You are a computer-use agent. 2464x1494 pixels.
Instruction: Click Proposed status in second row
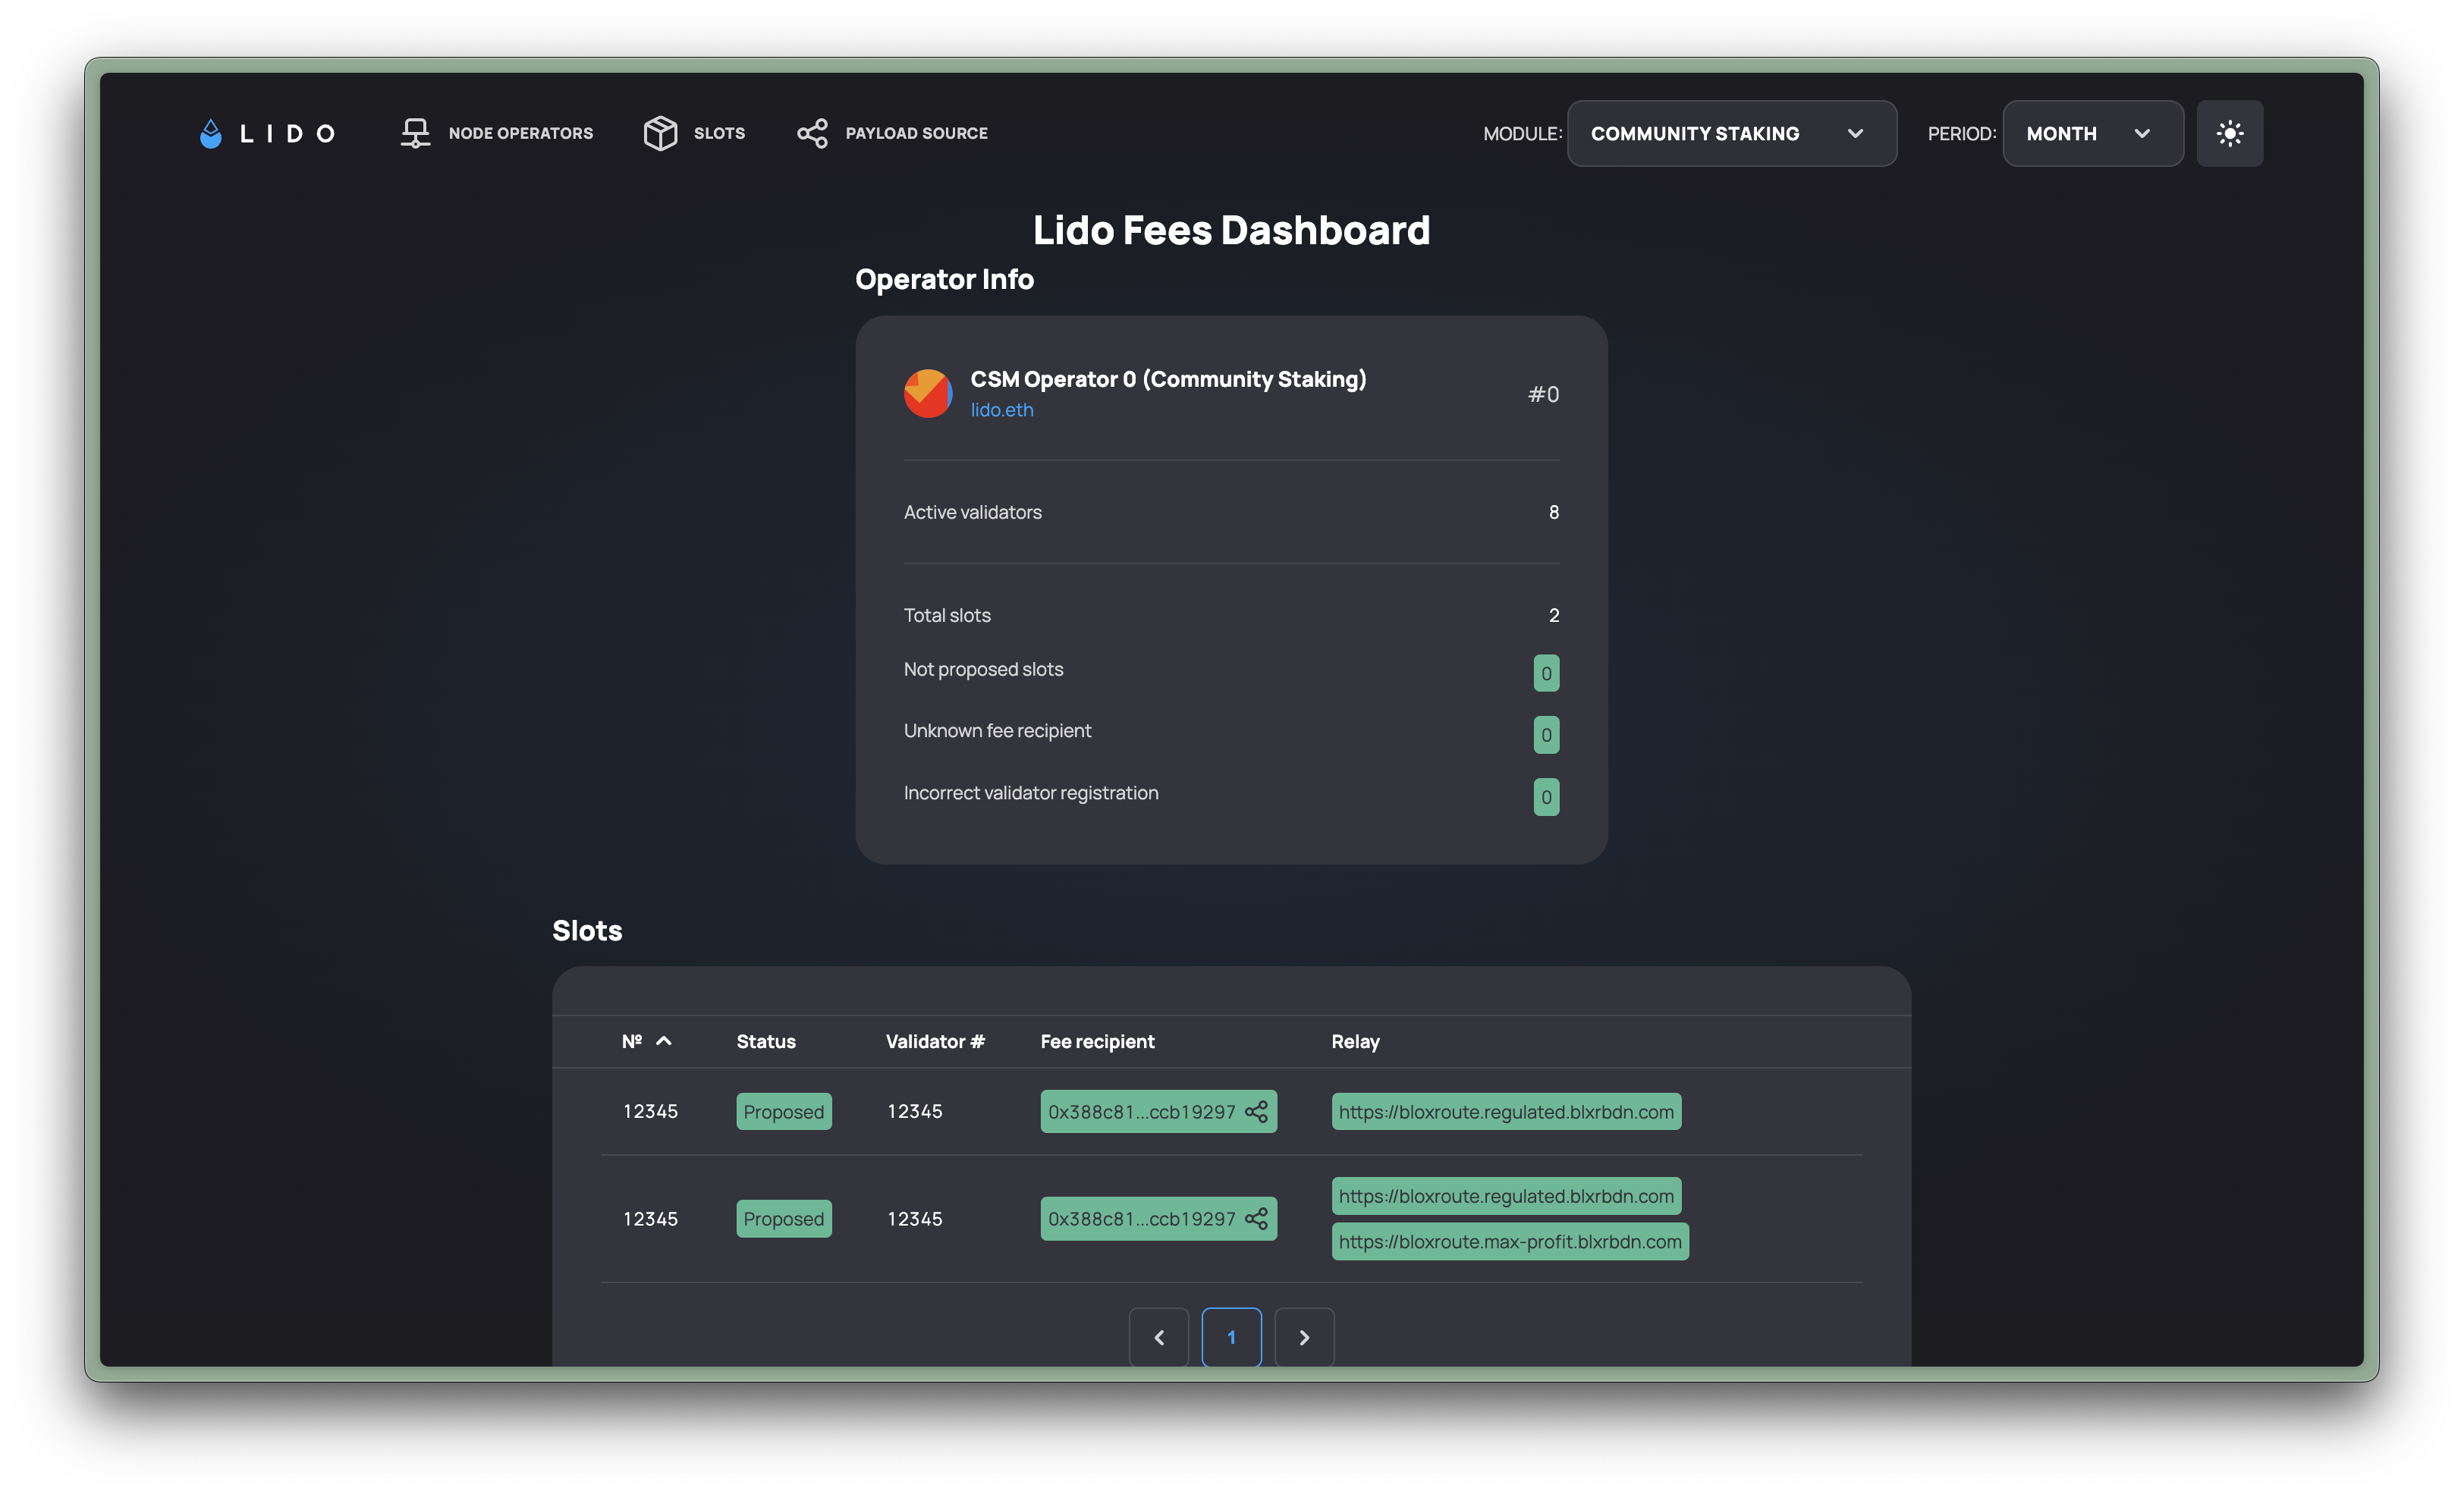point(784,1218)
